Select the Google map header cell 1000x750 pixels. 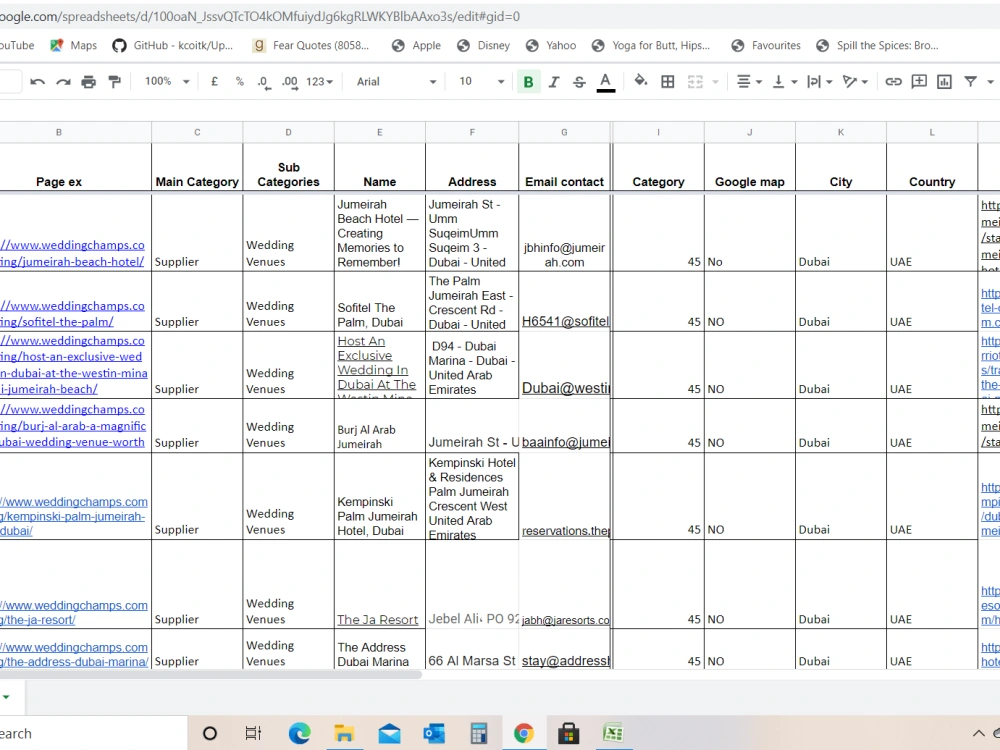coord(749,168)
